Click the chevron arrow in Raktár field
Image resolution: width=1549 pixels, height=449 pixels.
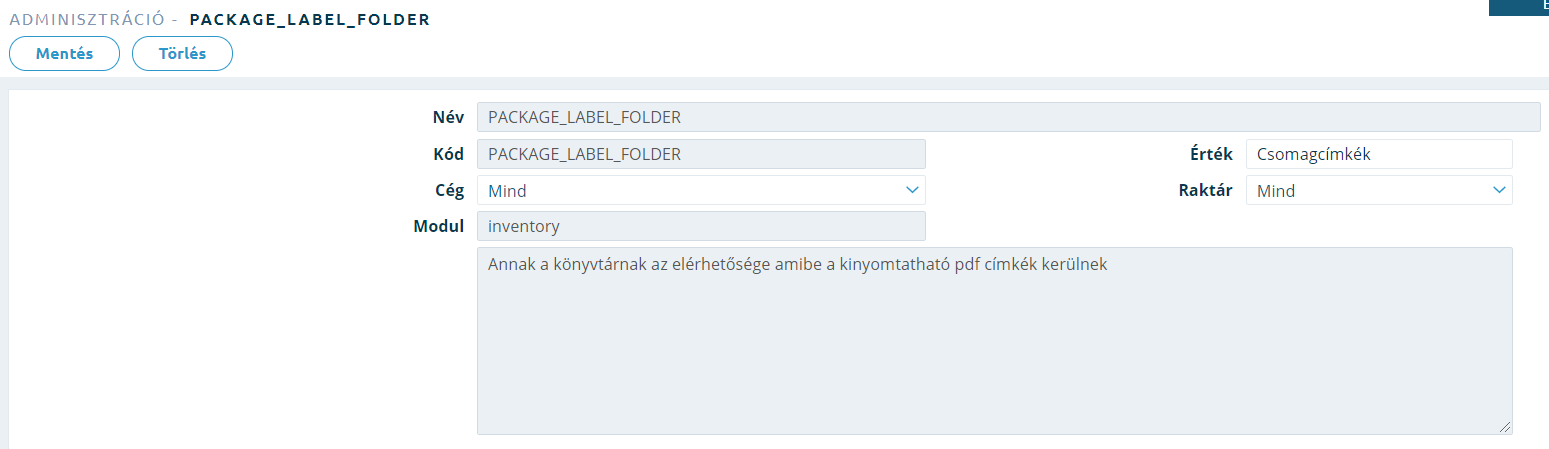(1498, 190)
